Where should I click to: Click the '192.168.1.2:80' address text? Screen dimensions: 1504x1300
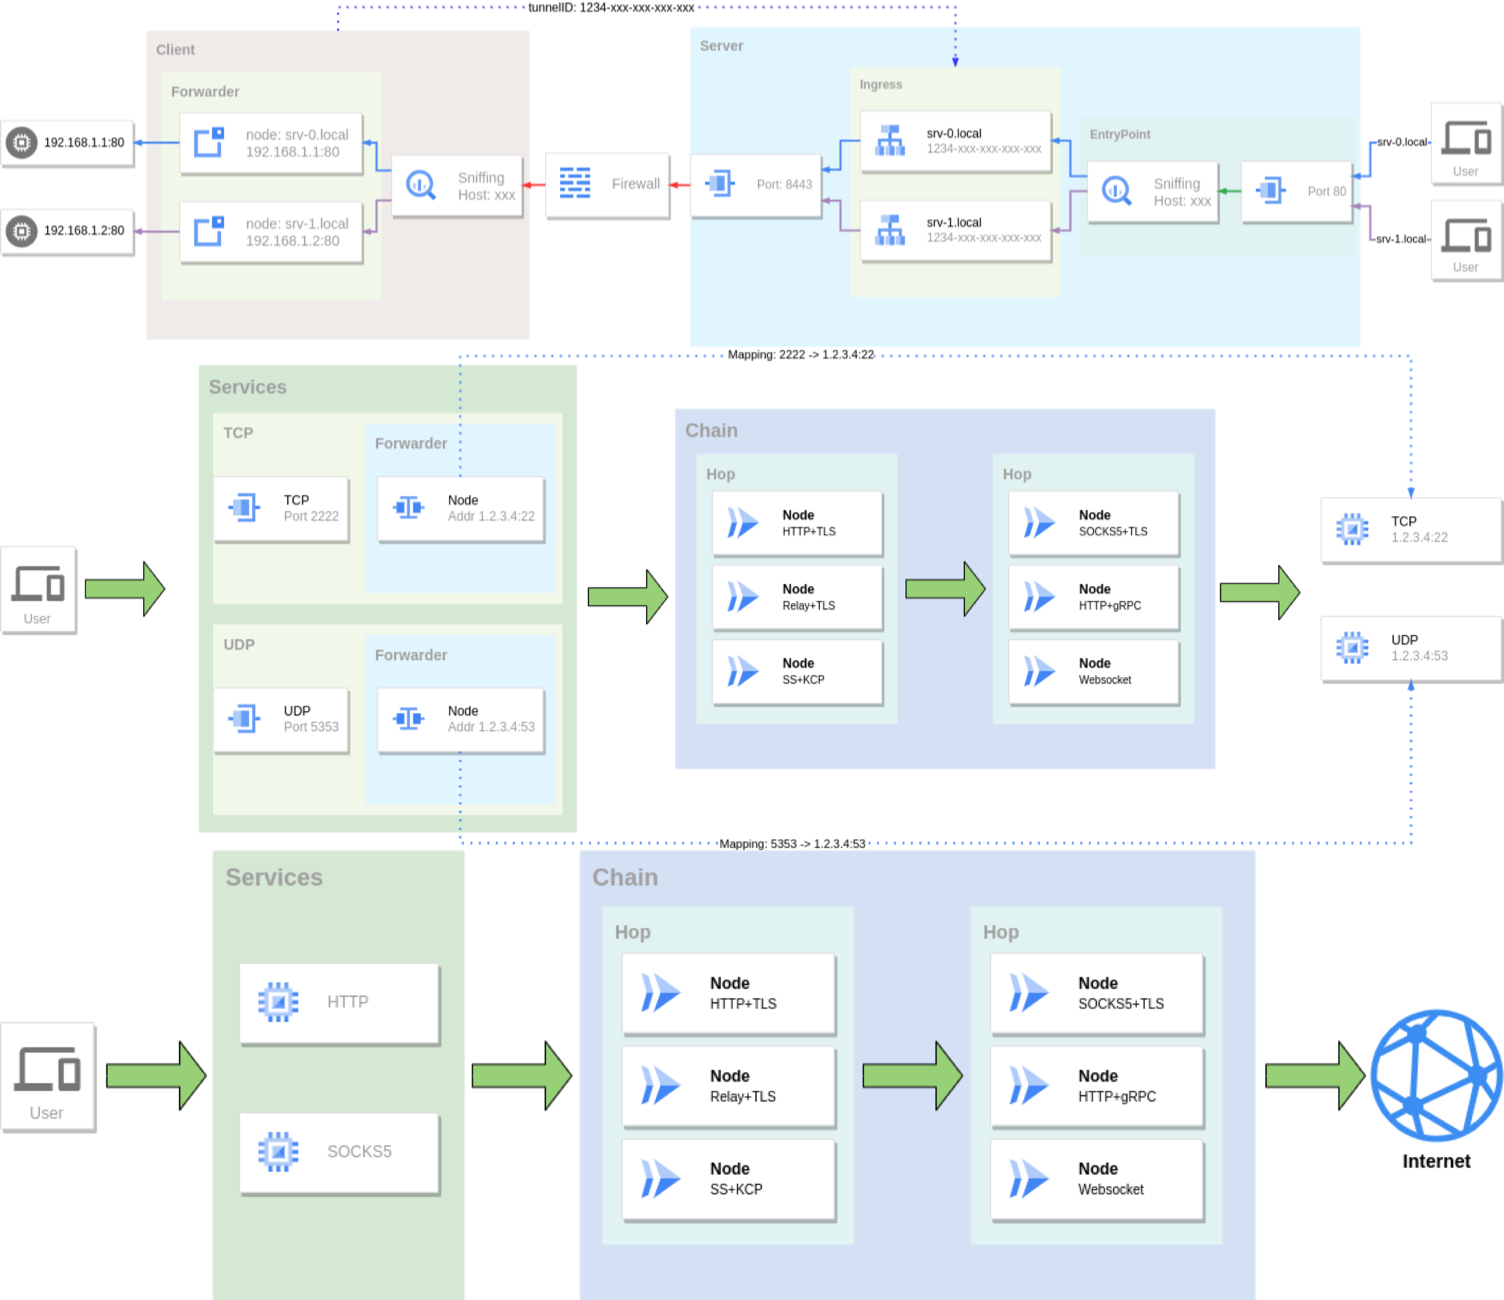(x=84, y=231)
